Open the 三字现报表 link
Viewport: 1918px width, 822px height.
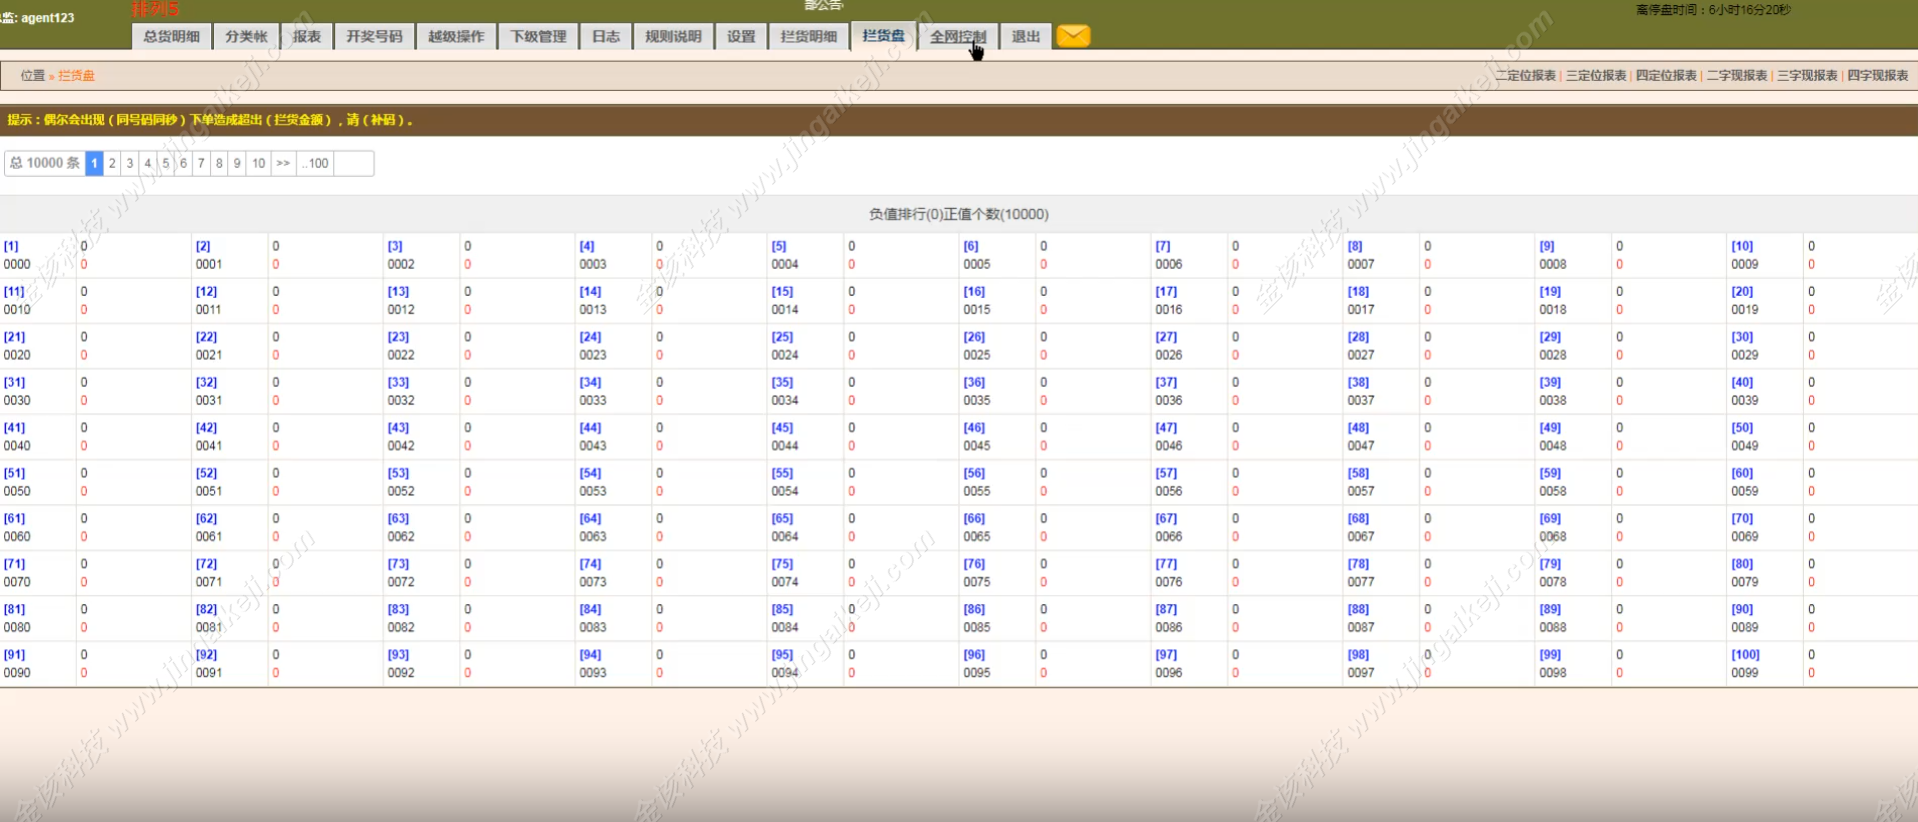click(x=1807, y=75)
